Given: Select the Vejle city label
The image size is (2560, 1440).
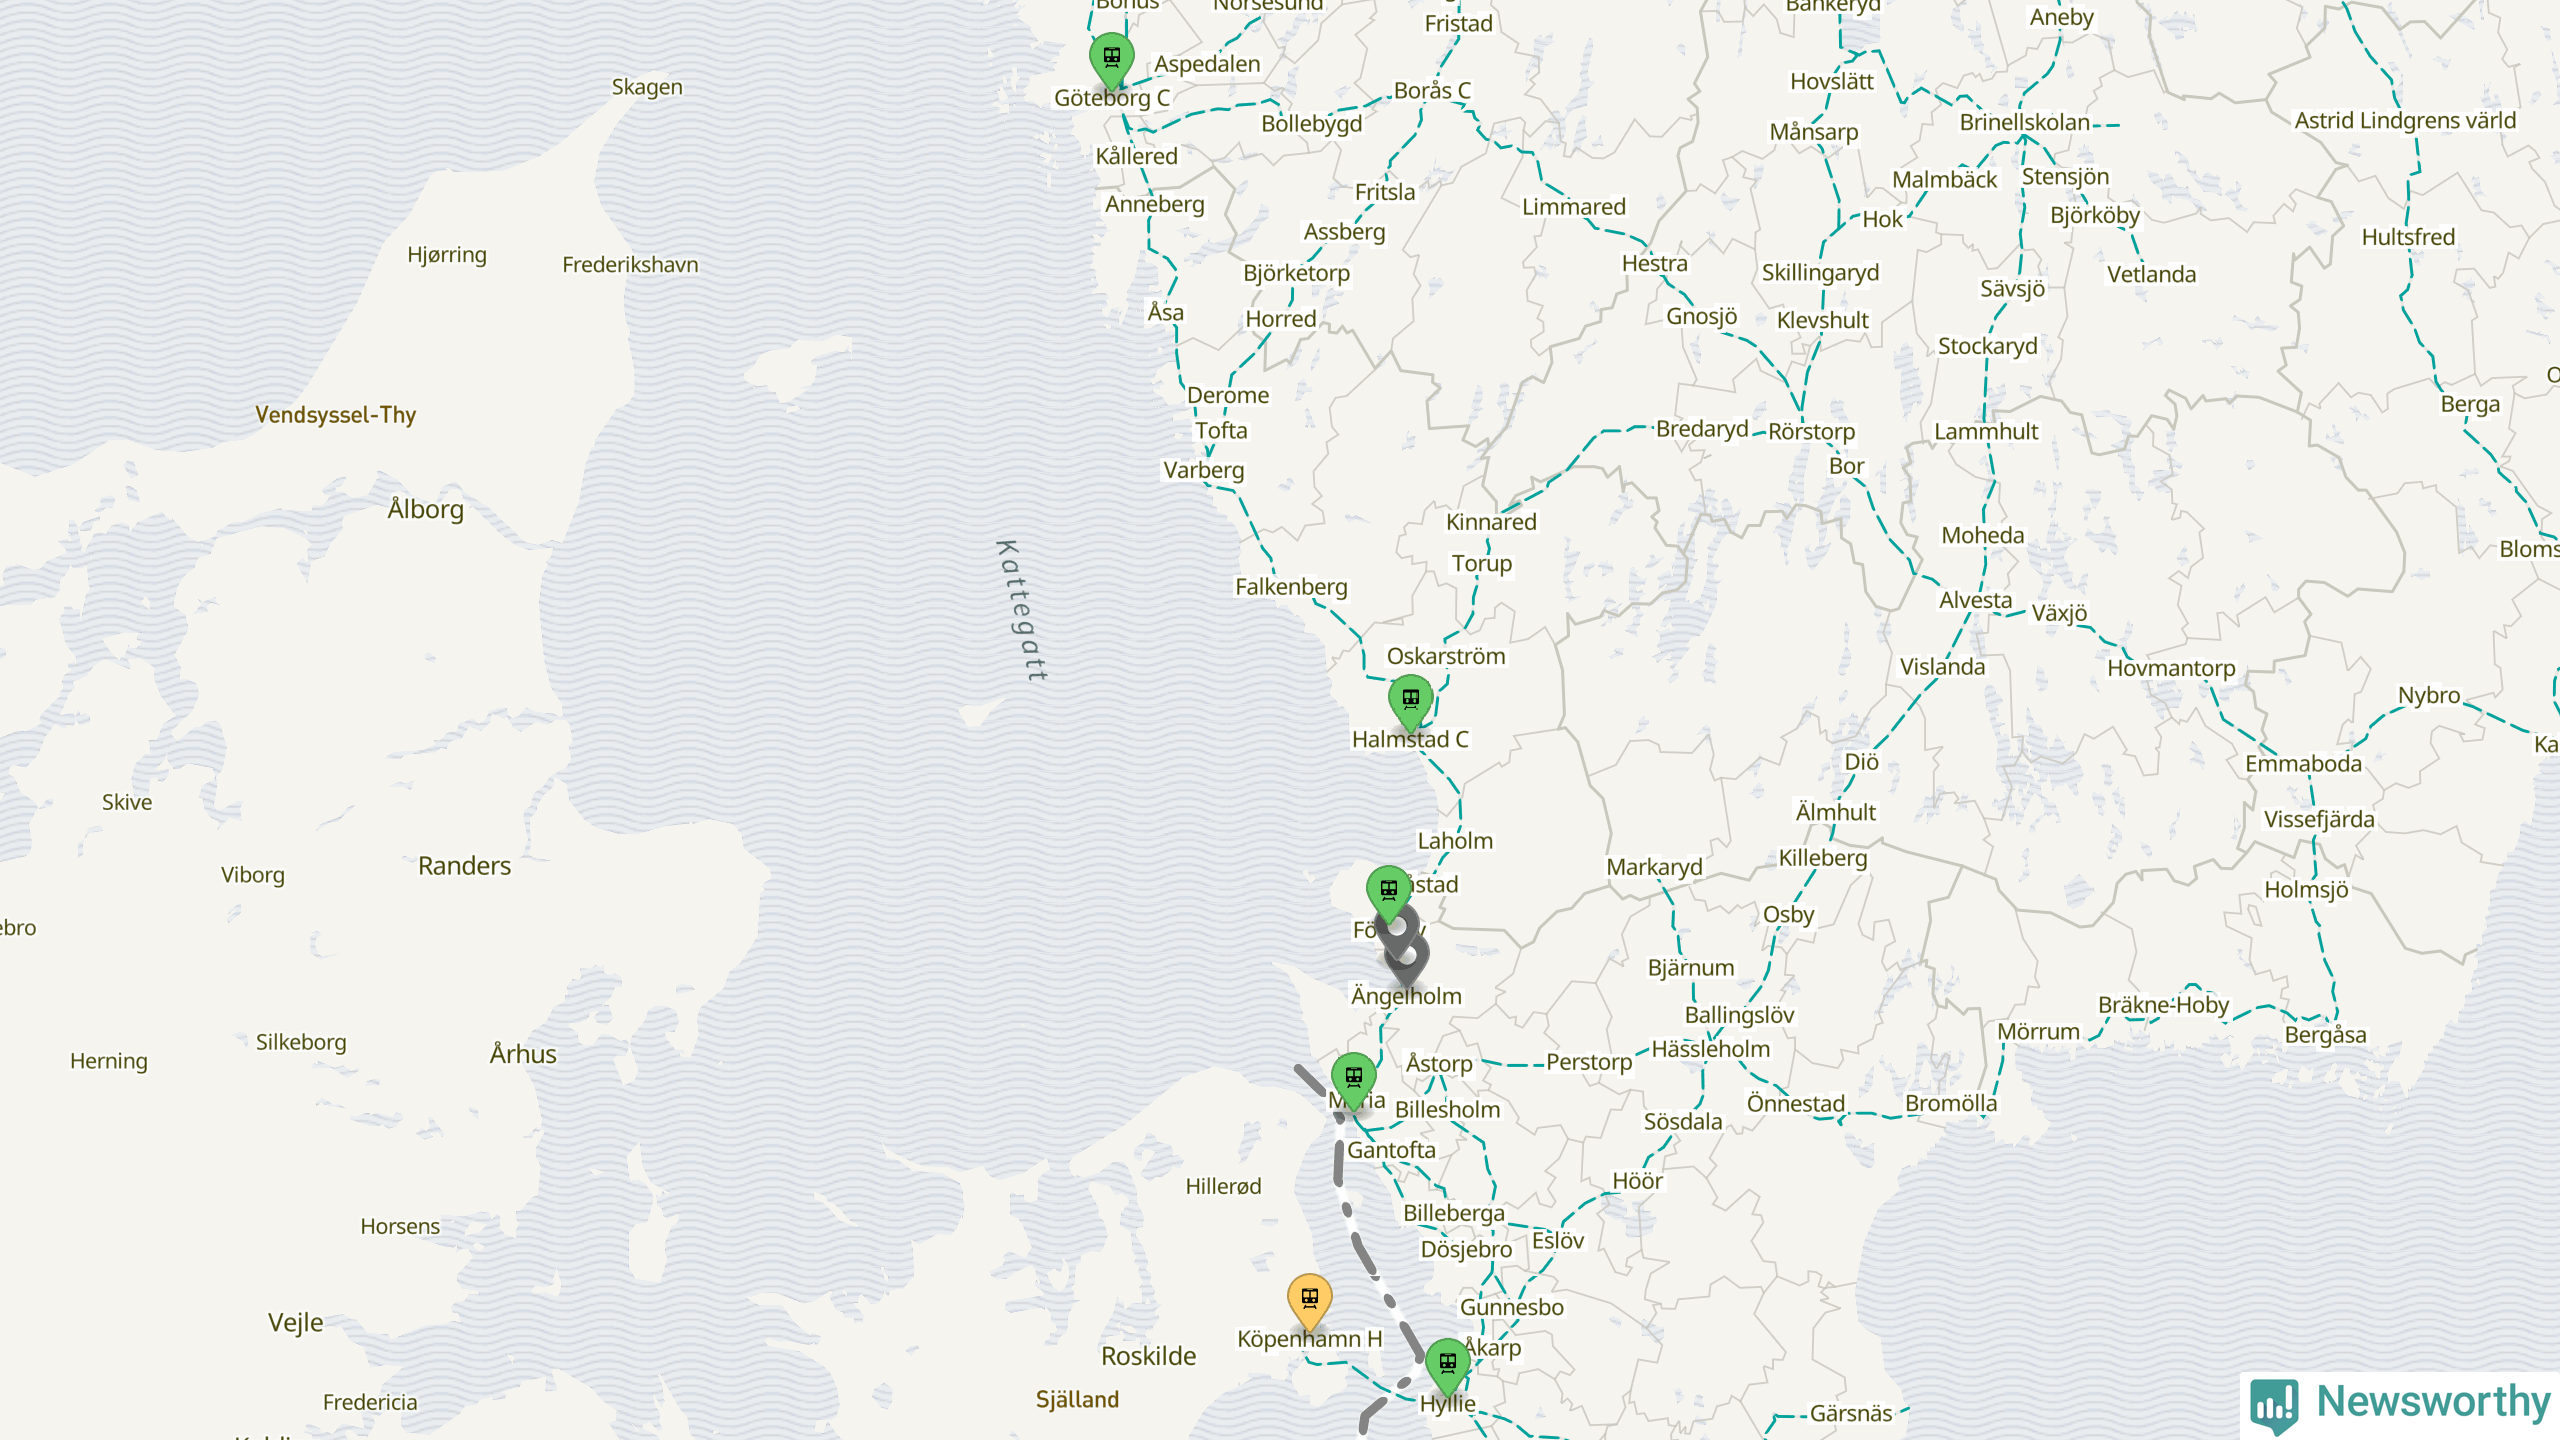Looking at the screenshot, I should coord(296,1323).
